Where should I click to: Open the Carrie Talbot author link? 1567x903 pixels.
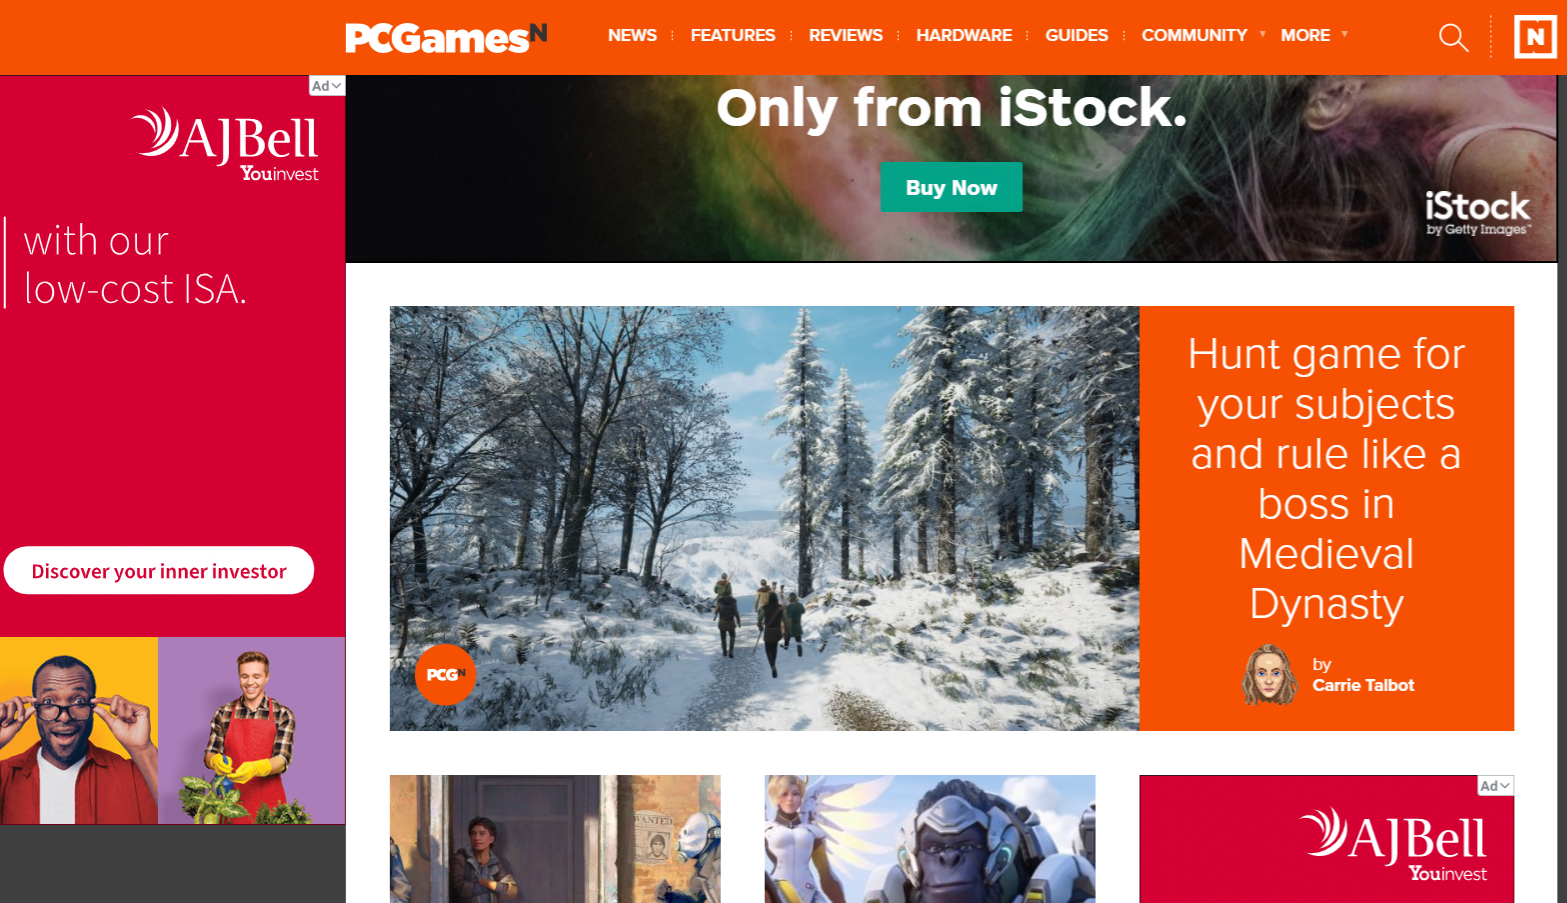point(1363,685)
